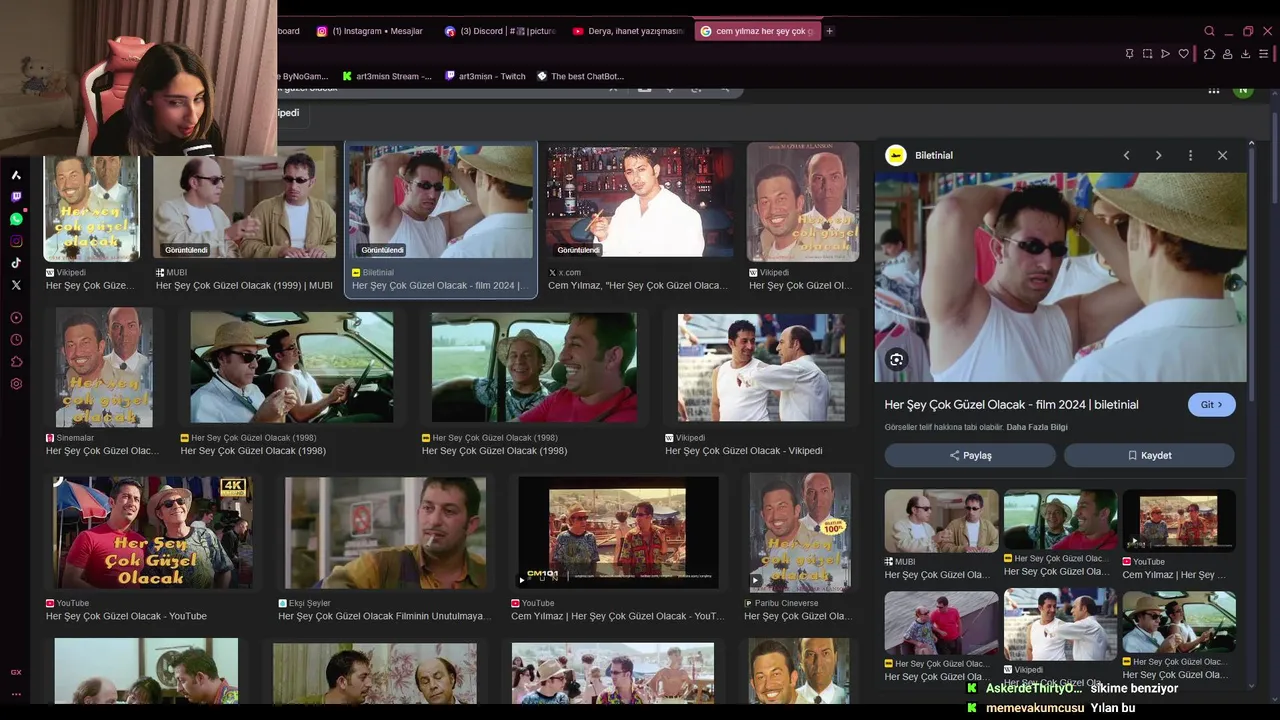
Task: Select the cem yılmaz her şey çok tab
Action: pos(757,31)
